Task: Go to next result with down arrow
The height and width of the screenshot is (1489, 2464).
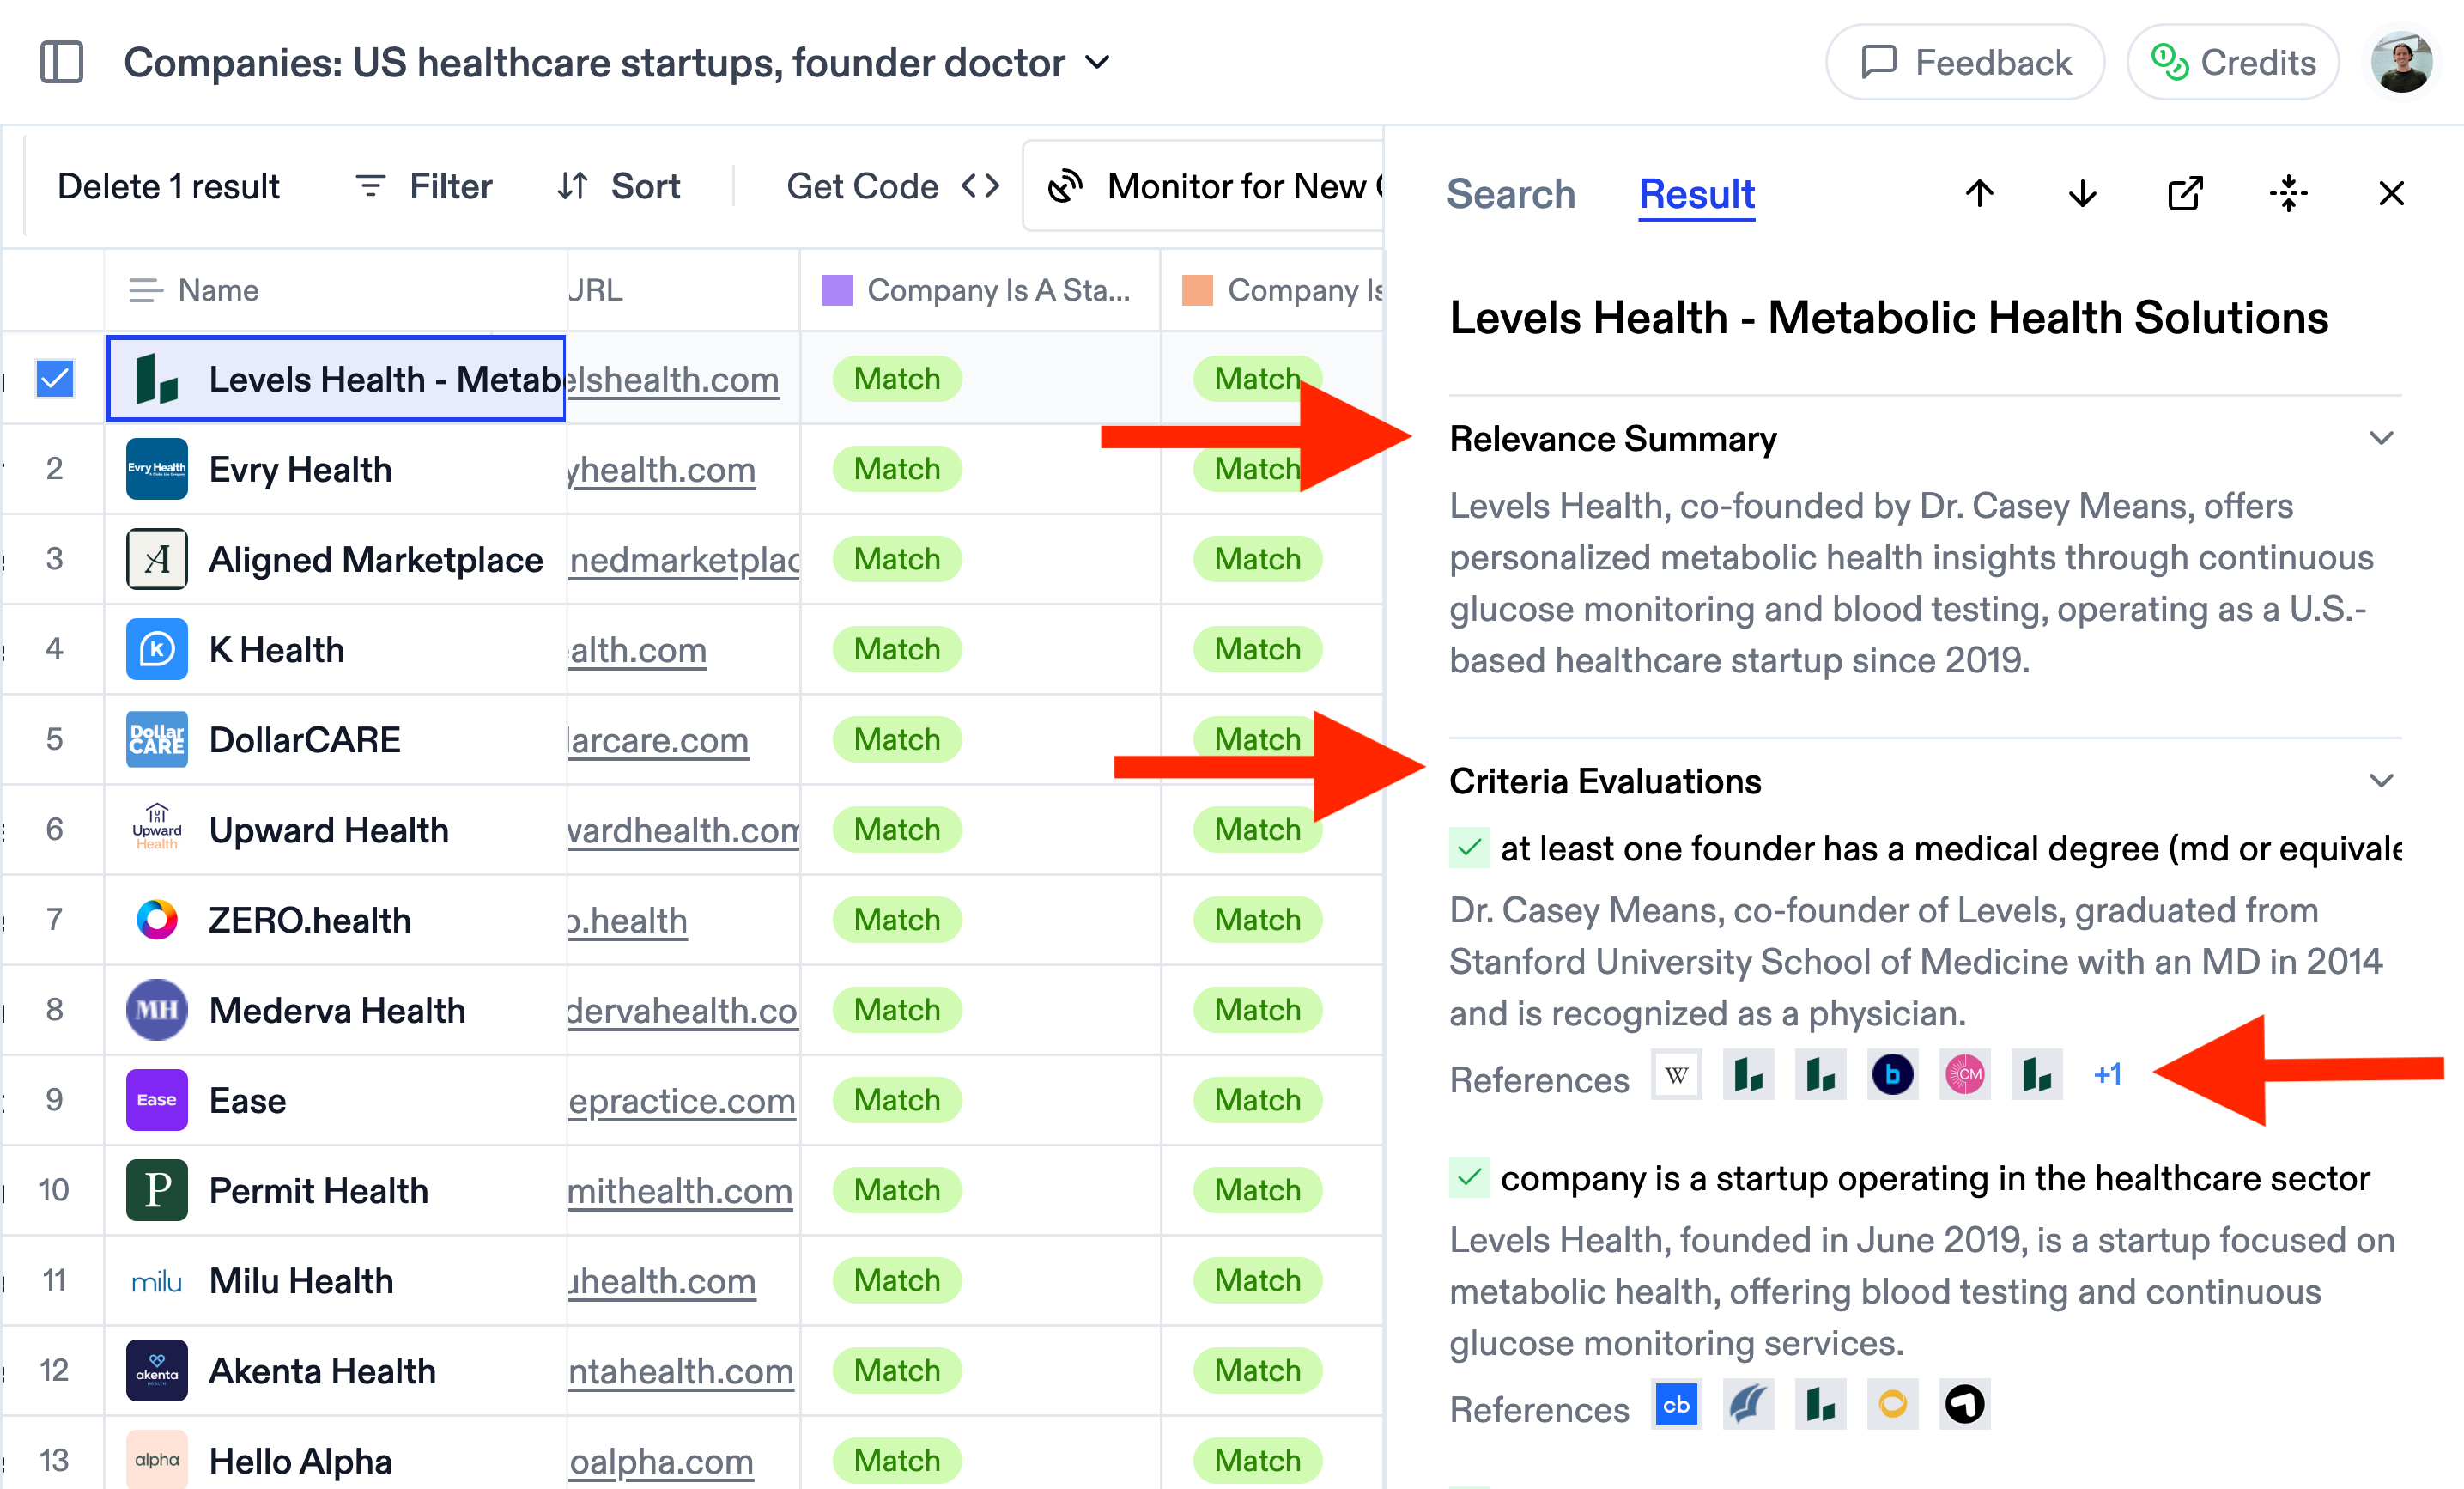Action: point(2082,193)
